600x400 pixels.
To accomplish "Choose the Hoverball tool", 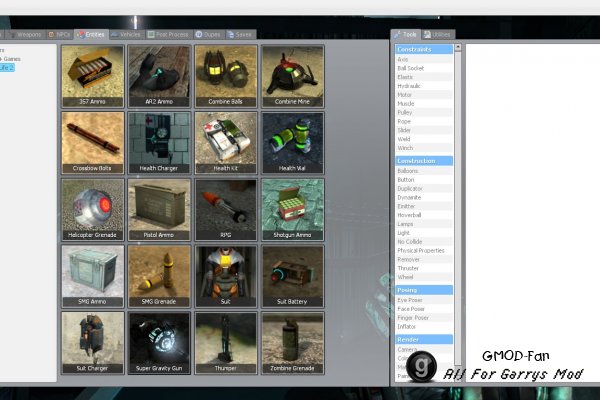I will tap(424, 215).
